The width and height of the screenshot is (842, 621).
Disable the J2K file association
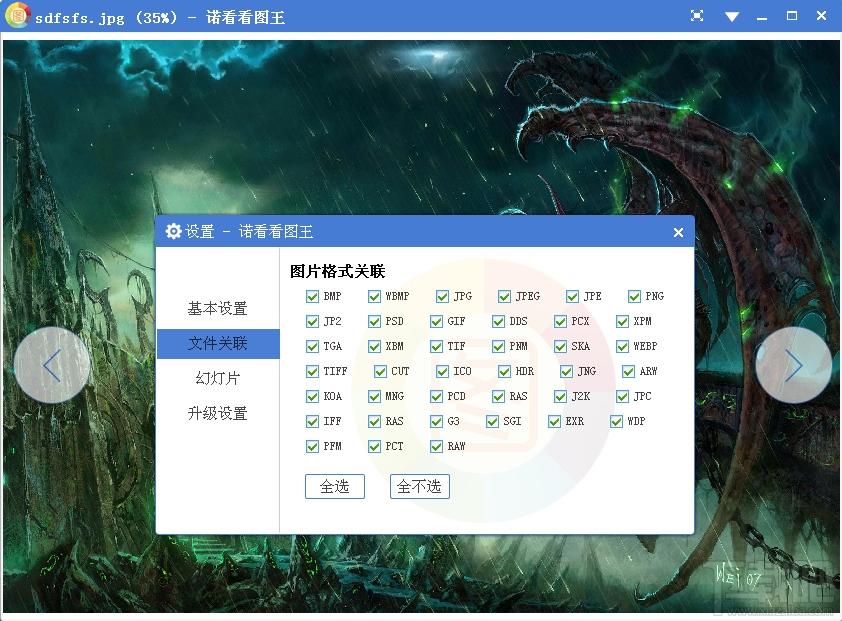[560, 396]
